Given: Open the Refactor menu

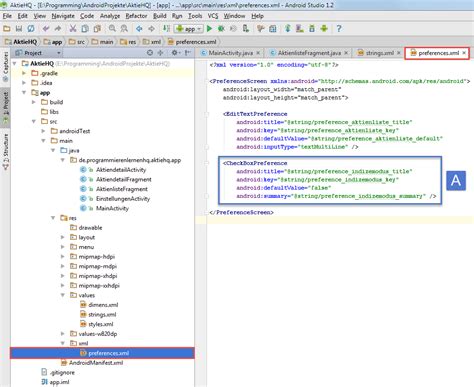Looking at the screenshot, I should point(136,16).
